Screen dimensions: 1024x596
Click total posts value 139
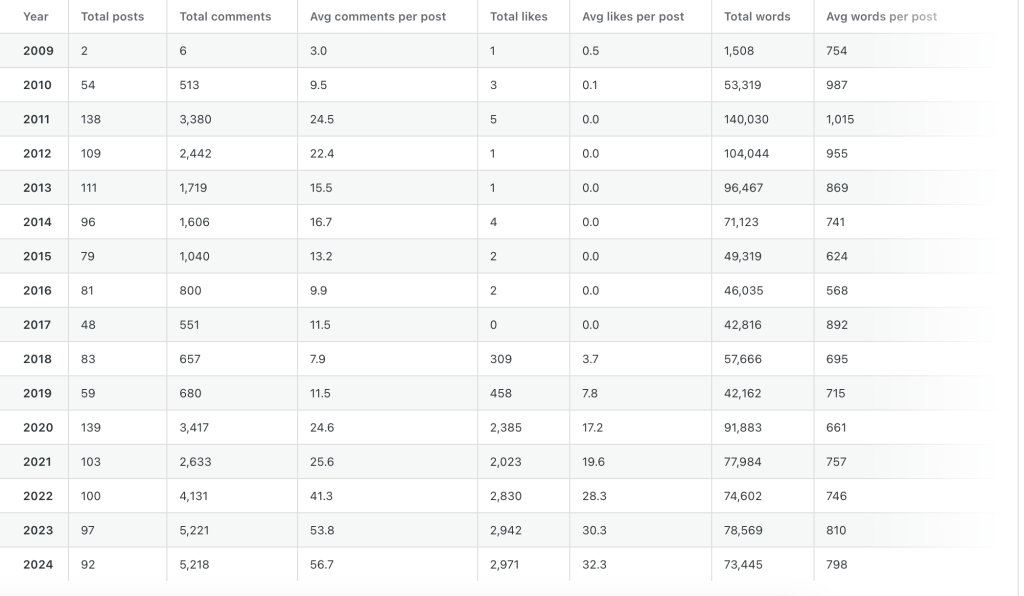[x=91, y=428]
